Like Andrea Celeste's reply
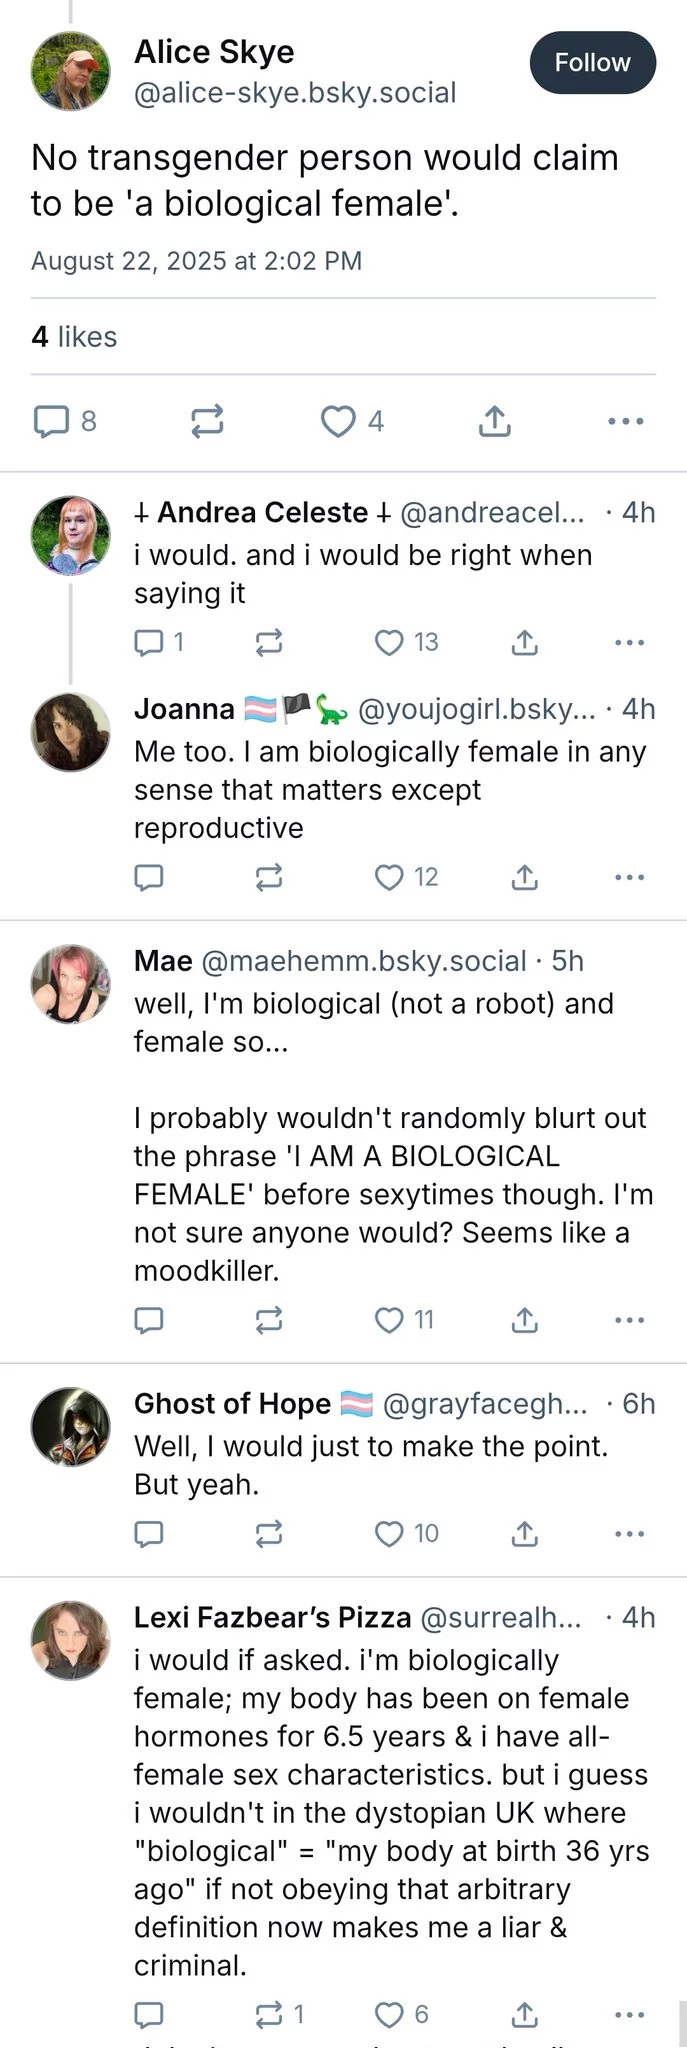Viewport: 687px width, 2048px height. point(389,642)
